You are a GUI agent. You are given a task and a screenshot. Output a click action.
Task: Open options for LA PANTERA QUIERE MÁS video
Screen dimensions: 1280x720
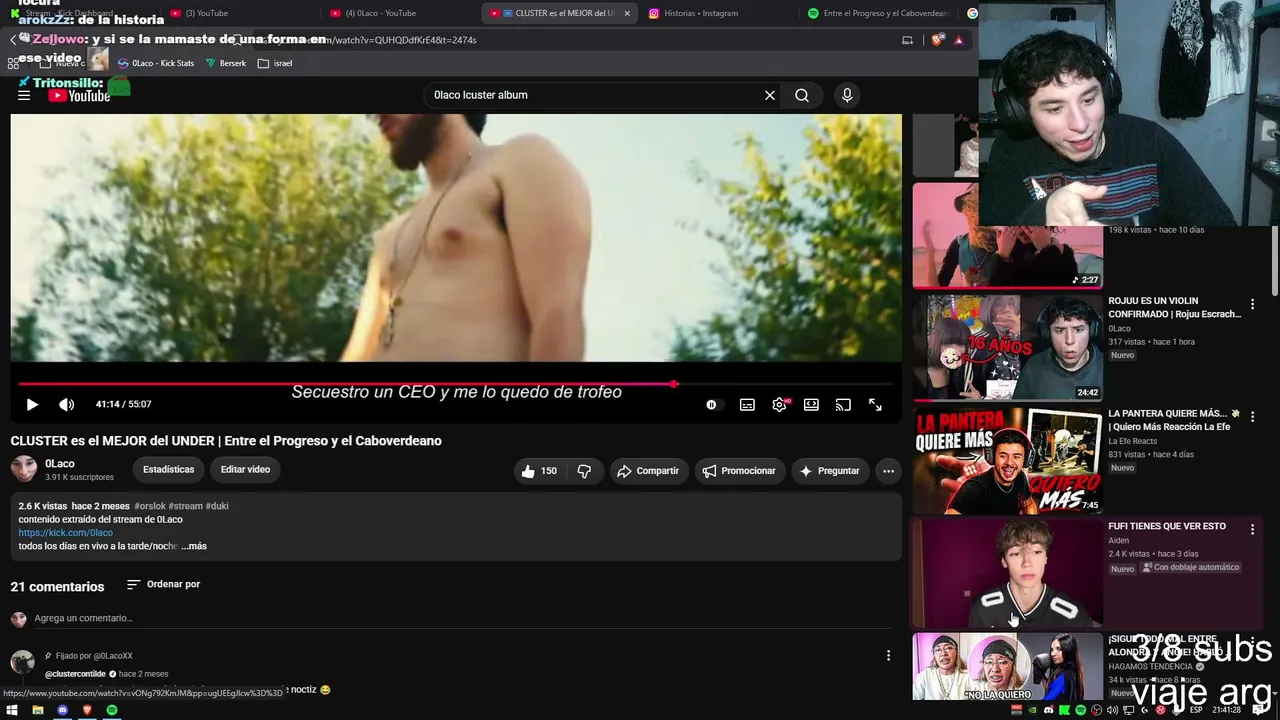[x=1252, y=416]
